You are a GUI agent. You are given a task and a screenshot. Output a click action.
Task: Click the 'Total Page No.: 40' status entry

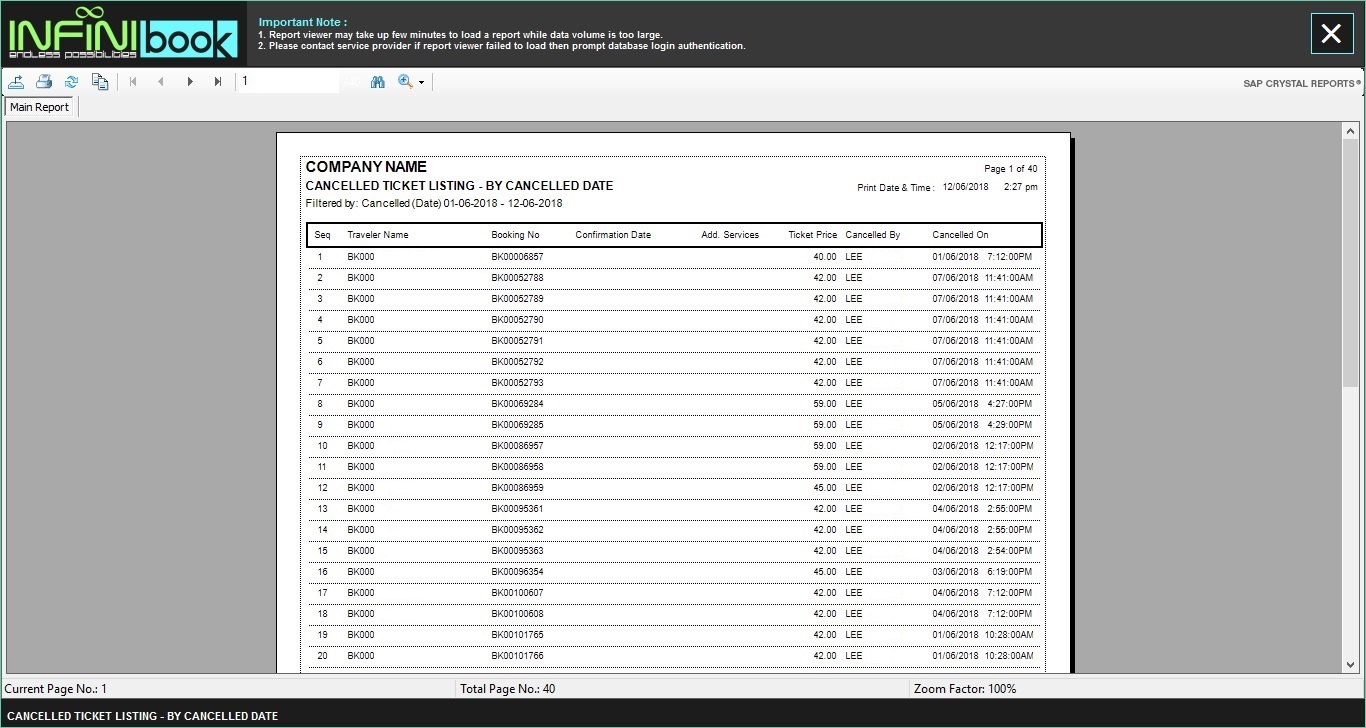click(507, 689)
